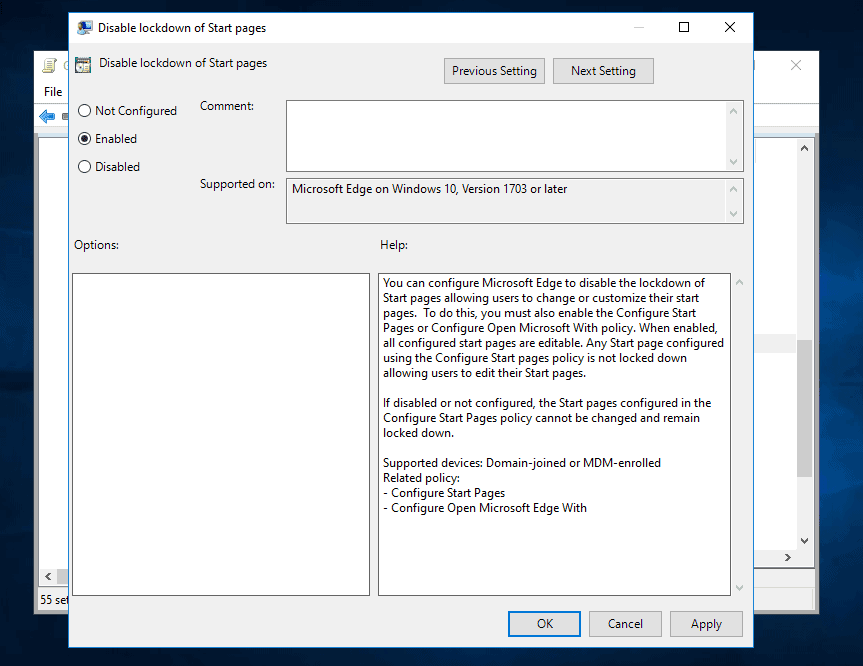Click Back arrow in background window toolbar

(x=47, y=116)
